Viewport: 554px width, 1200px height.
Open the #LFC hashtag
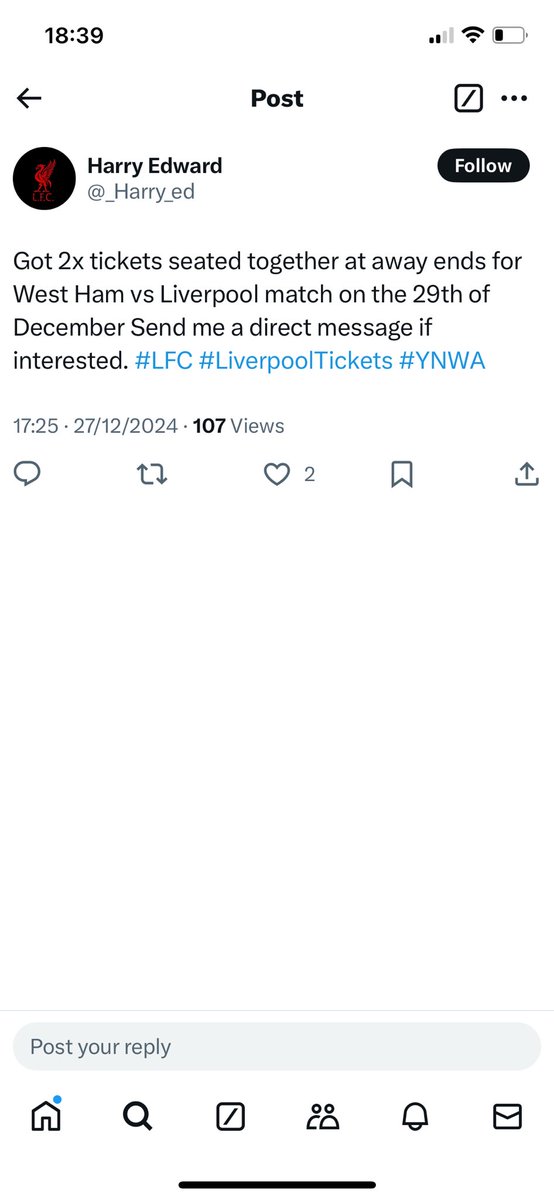(x=164, y=361)
